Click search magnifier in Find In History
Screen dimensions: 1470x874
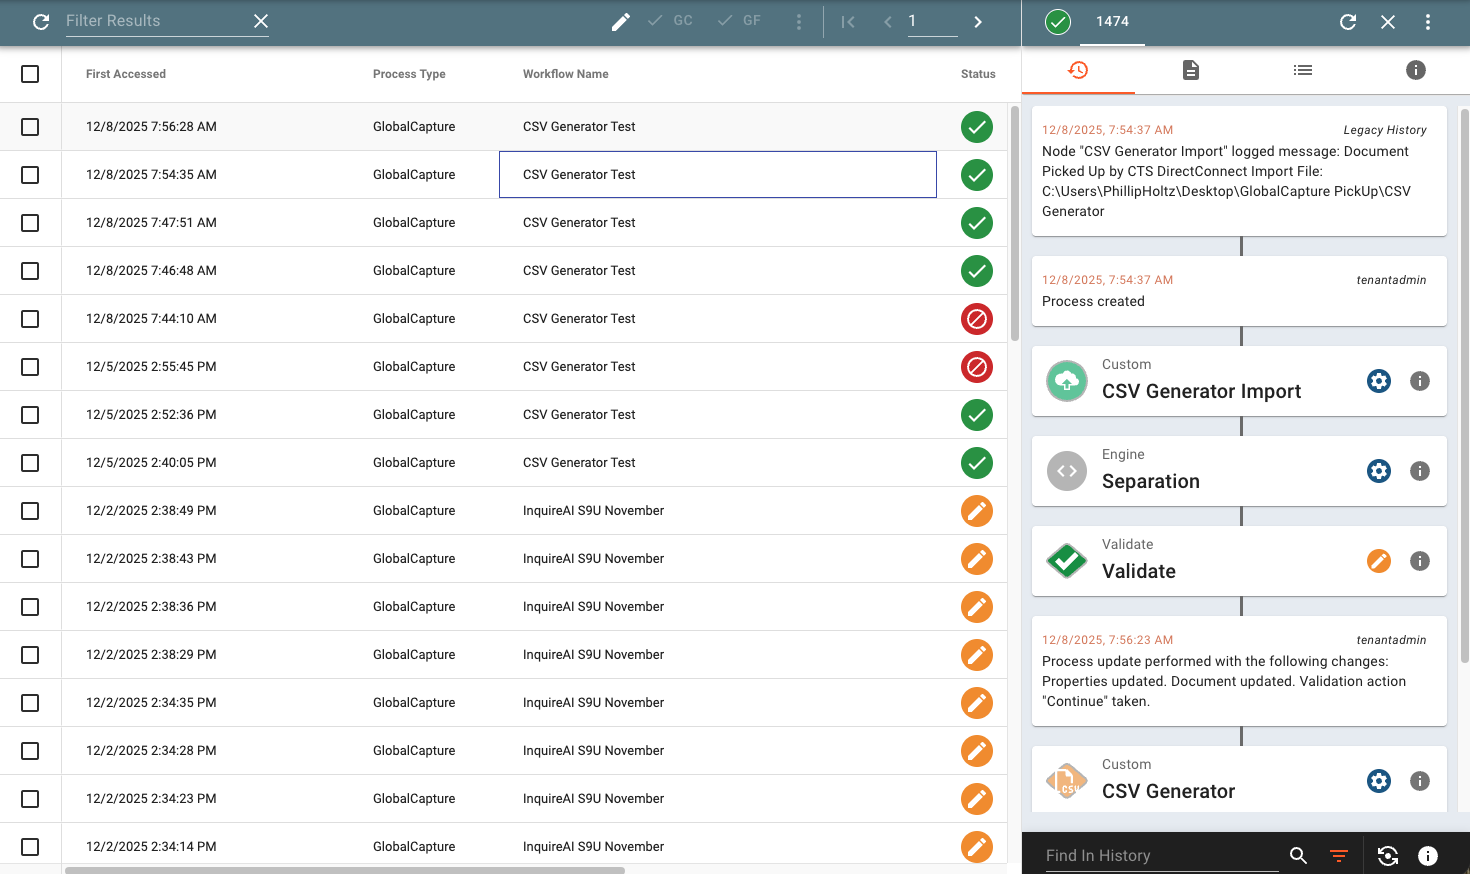click(x=1298, y=855)
